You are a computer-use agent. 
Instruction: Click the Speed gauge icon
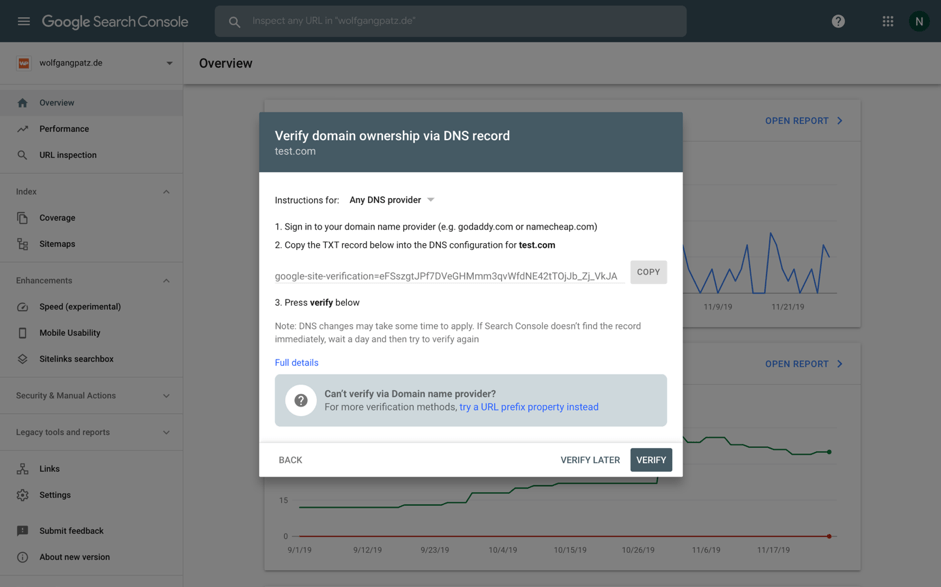pos(22,307)
